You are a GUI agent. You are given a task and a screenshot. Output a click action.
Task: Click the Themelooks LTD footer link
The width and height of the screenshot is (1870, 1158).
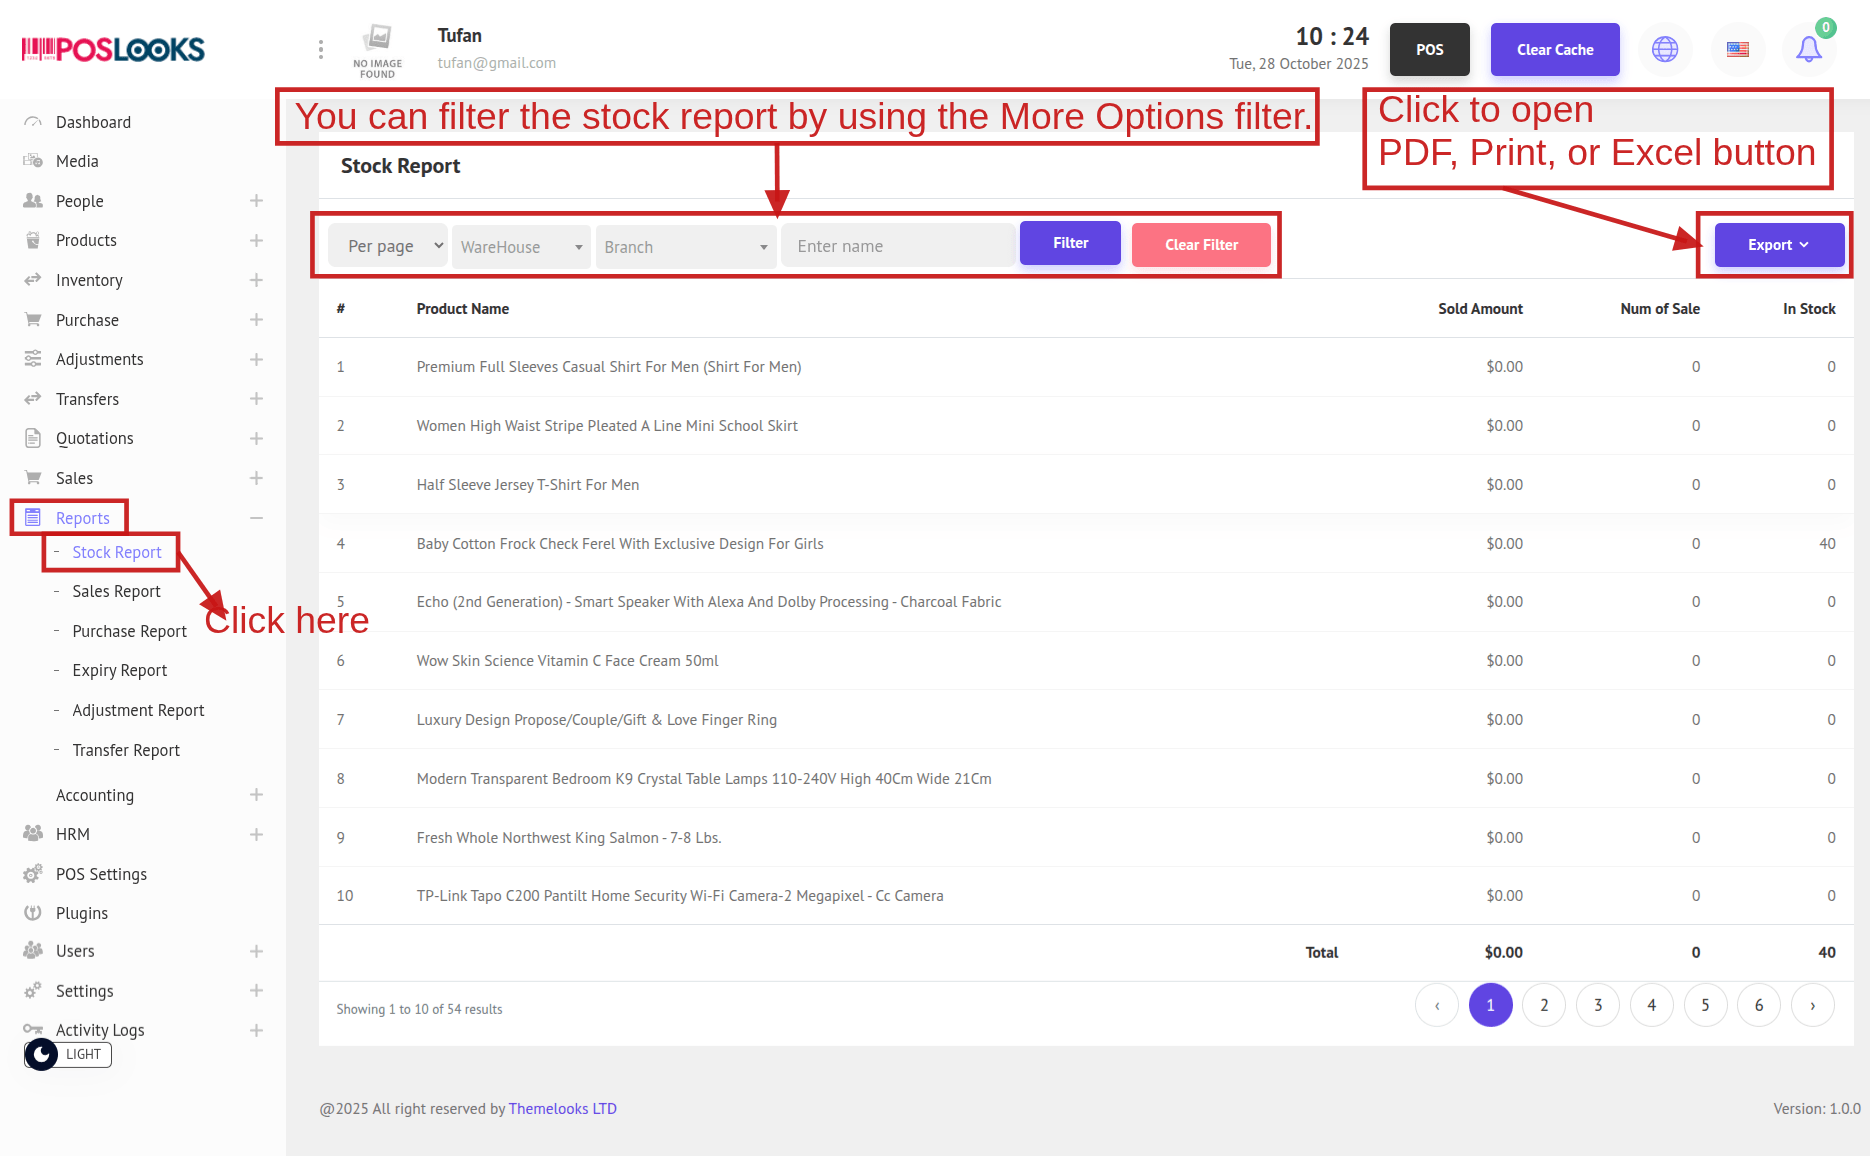coord(562,1108)
